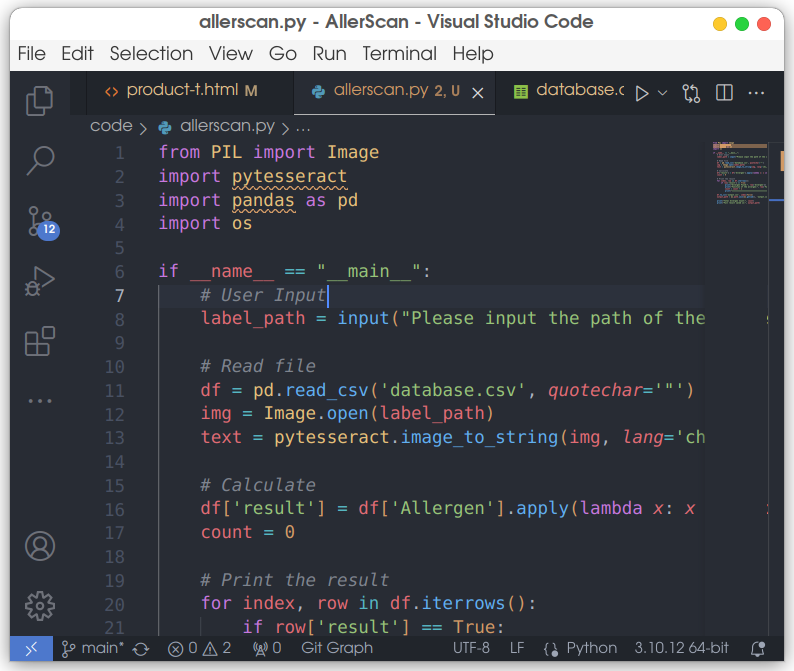Click 'count = 0' on line 17
The height and width of the screenshot is (671, 794).
click(x=248, y=532)
